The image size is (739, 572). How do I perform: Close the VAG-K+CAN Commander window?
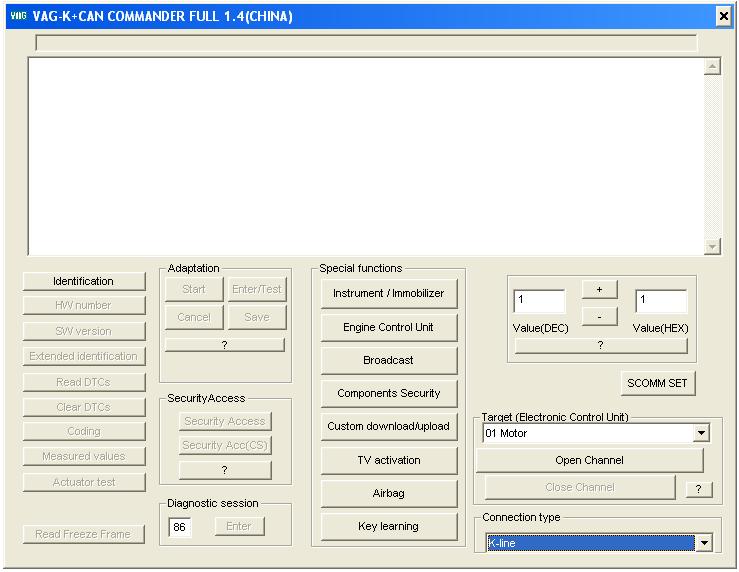pos(723,16)
